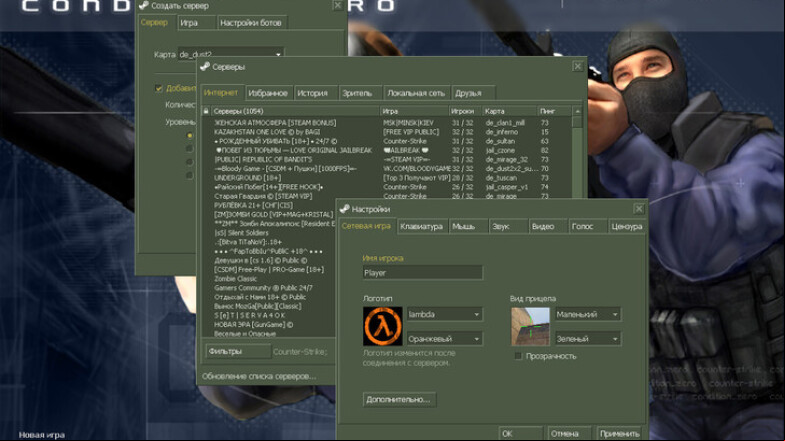Close the Серверы window
Viewport: 785px width, 441px height.
click(x=578, y=66)
